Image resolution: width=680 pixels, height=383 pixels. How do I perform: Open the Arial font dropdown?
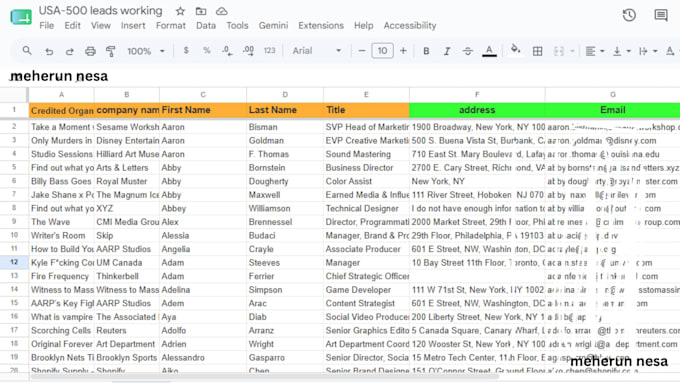[317, 51]
